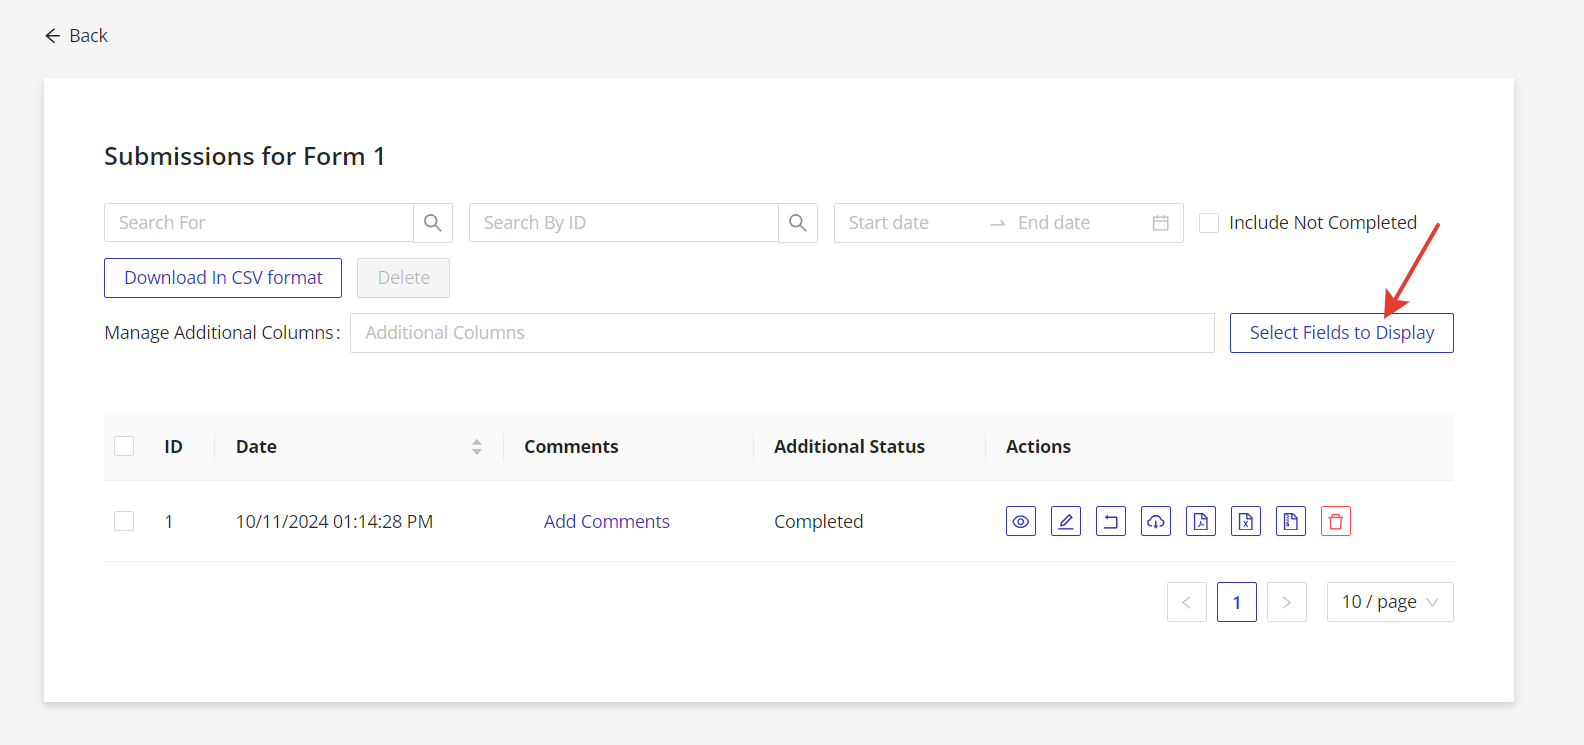Image resolution: width=1584 pixels, height=745 pixels.
Task: Delete submission 1 with the red trash icon
Action: [1335, 521]
